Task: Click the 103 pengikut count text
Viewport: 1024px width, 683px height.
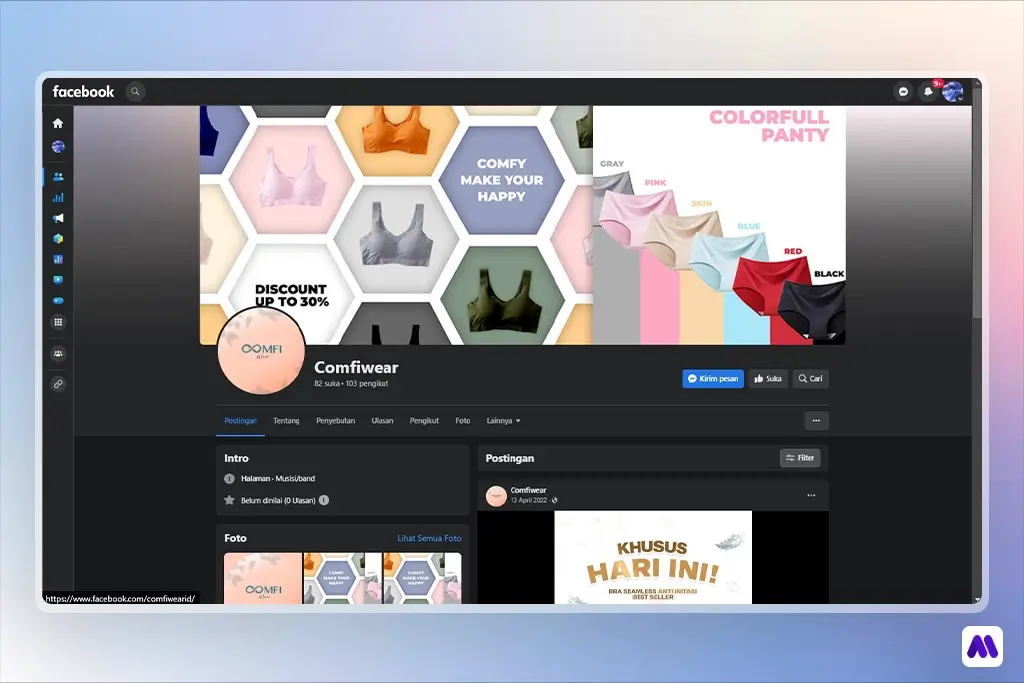Action: point(366,384)
